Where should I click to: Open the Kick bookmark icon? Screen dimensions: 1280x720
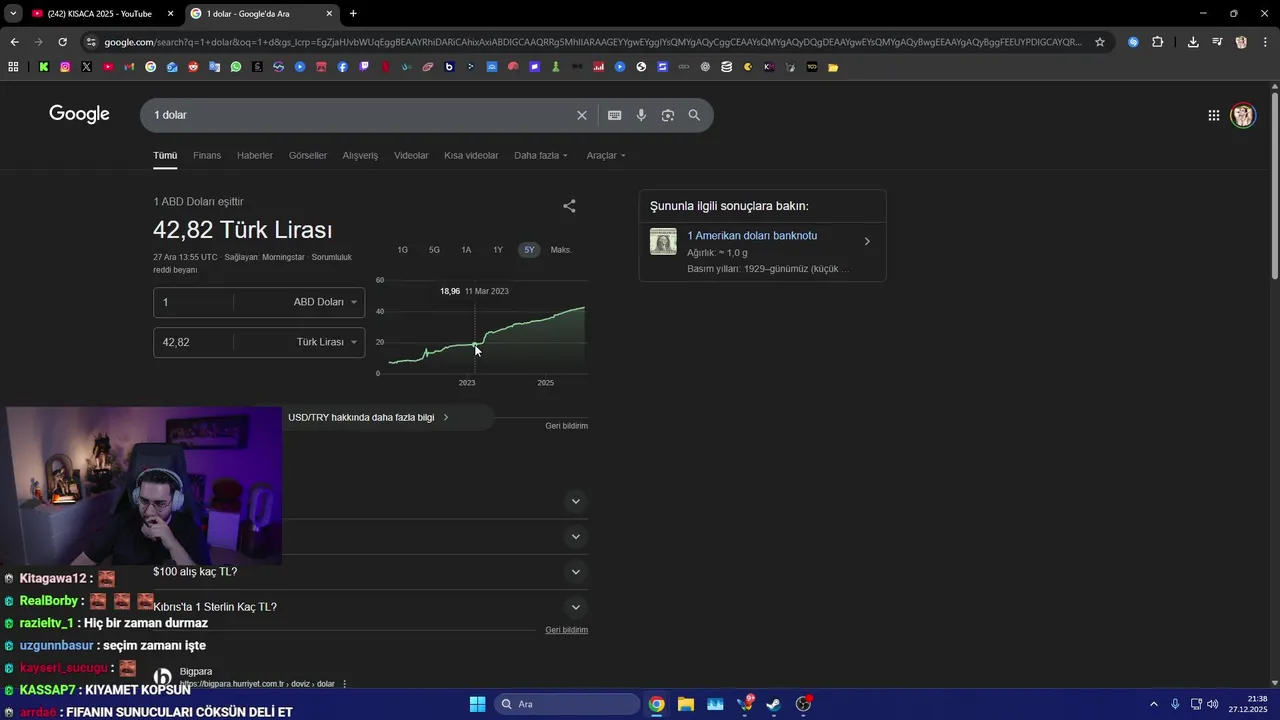click(x=44, y=67)
